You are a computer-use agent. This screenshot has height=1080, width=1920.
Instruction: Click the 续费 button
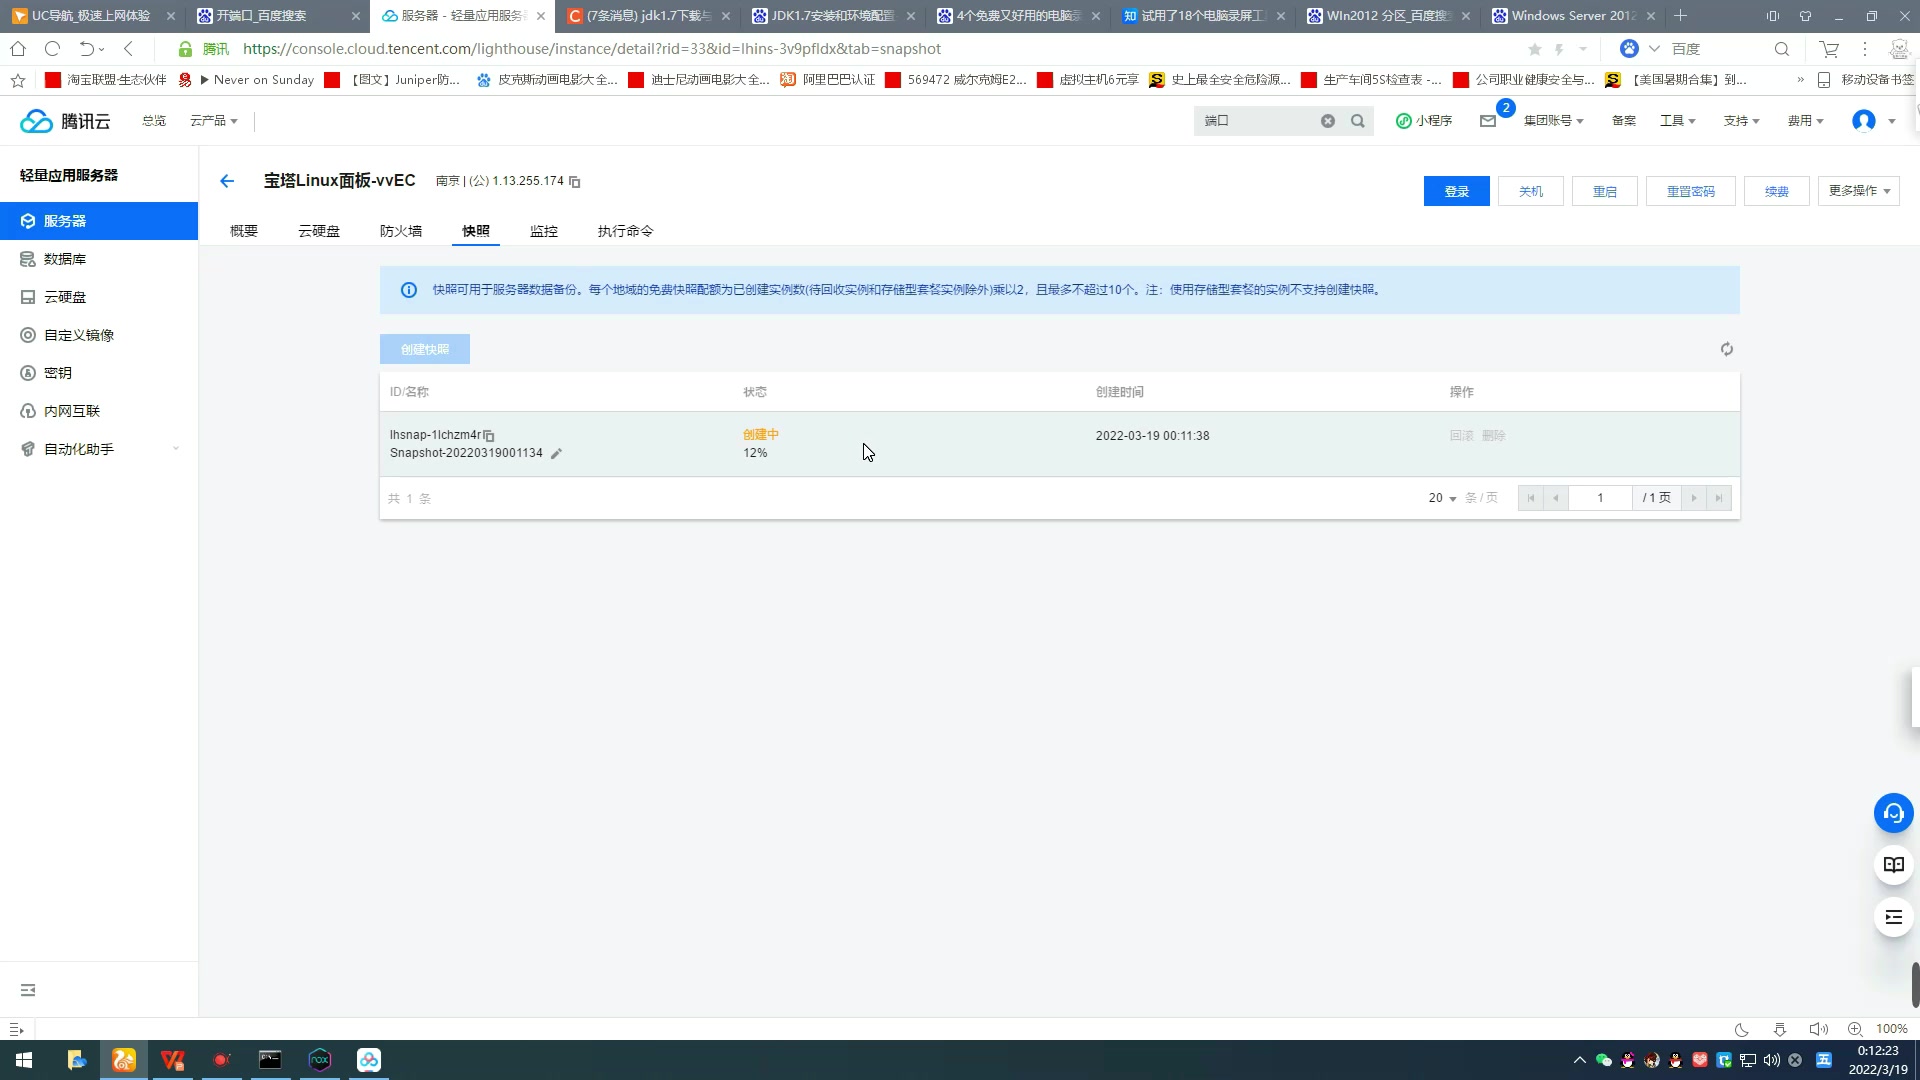point(1777,191)
